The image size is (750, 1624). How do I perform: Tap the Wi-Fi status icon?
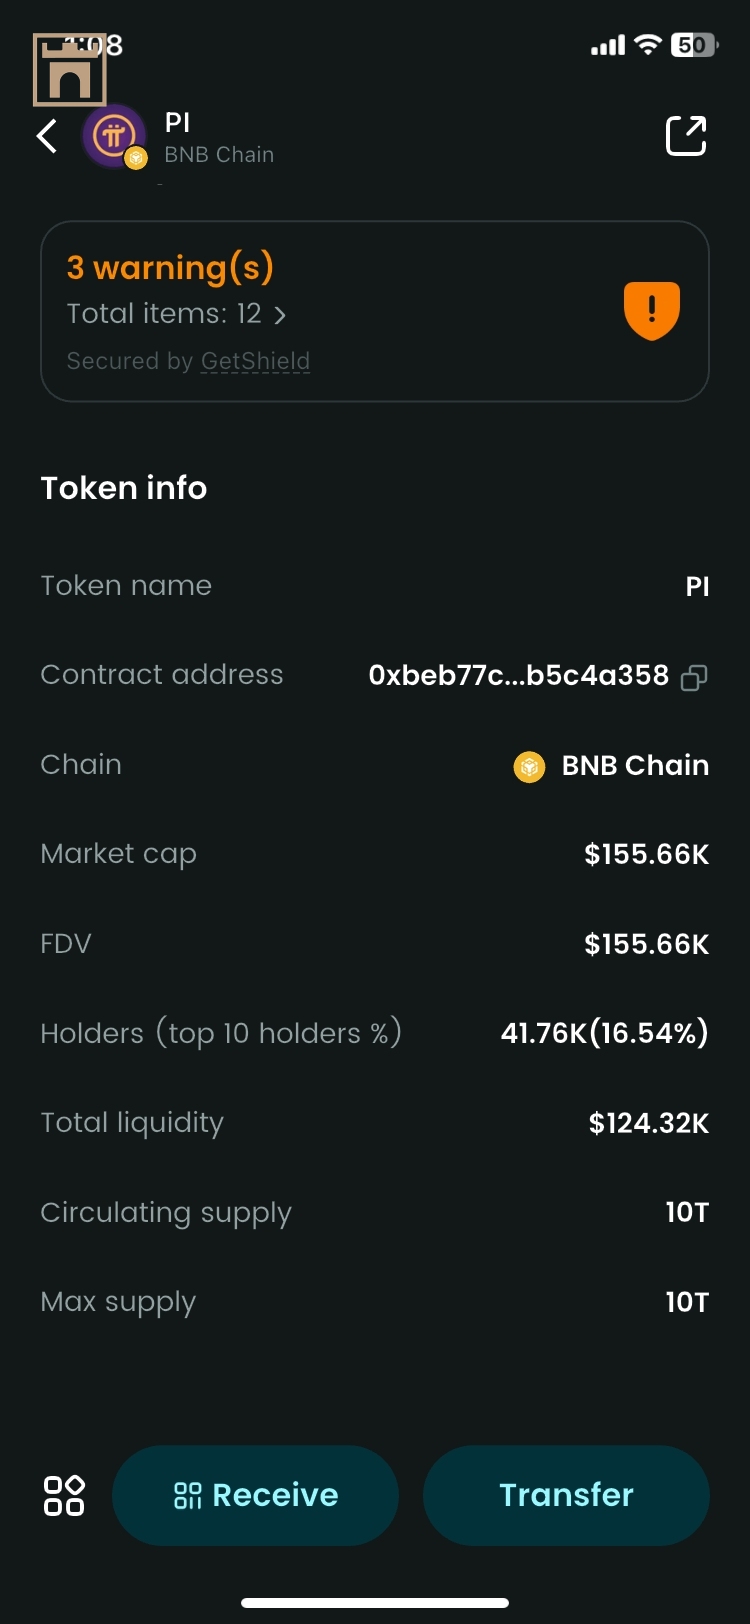pyautogui.click(x=648, y=45)
